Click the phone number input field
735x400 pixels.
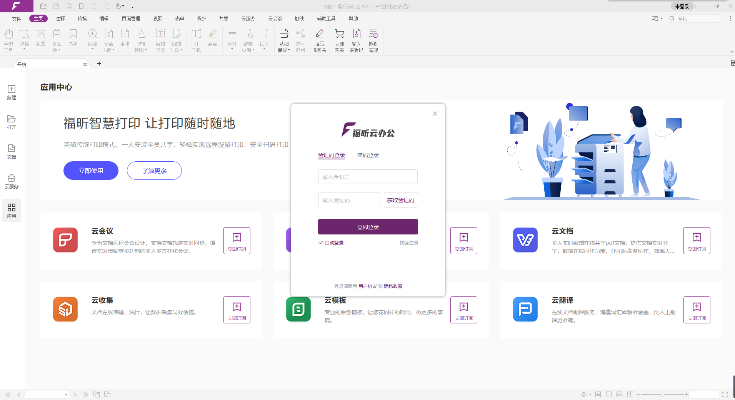(367, 177)
